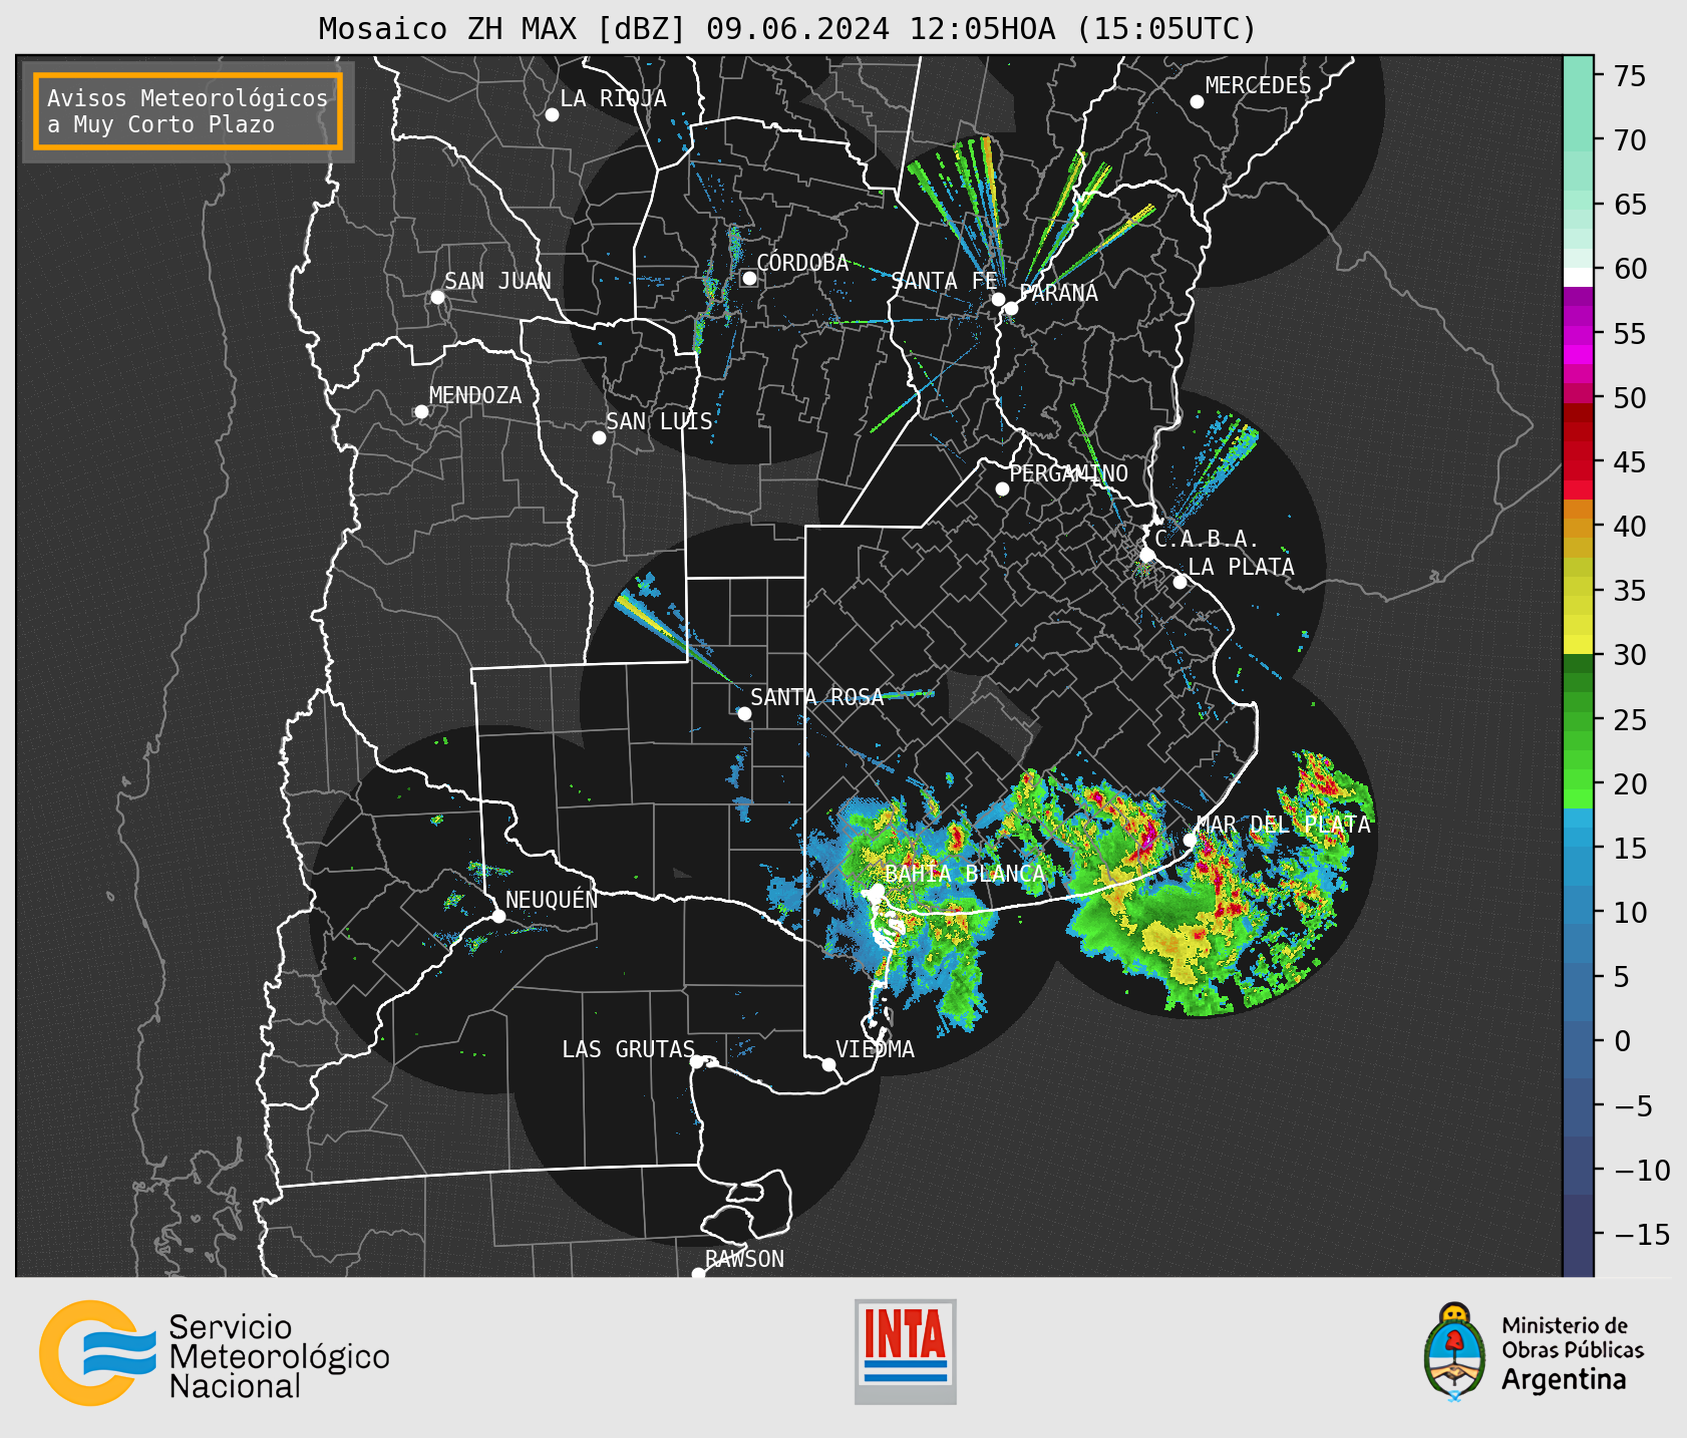Click the MAR DEL PLATA city marker dot
This screenshot has width=1687, height=1438.
point(1190,840)
